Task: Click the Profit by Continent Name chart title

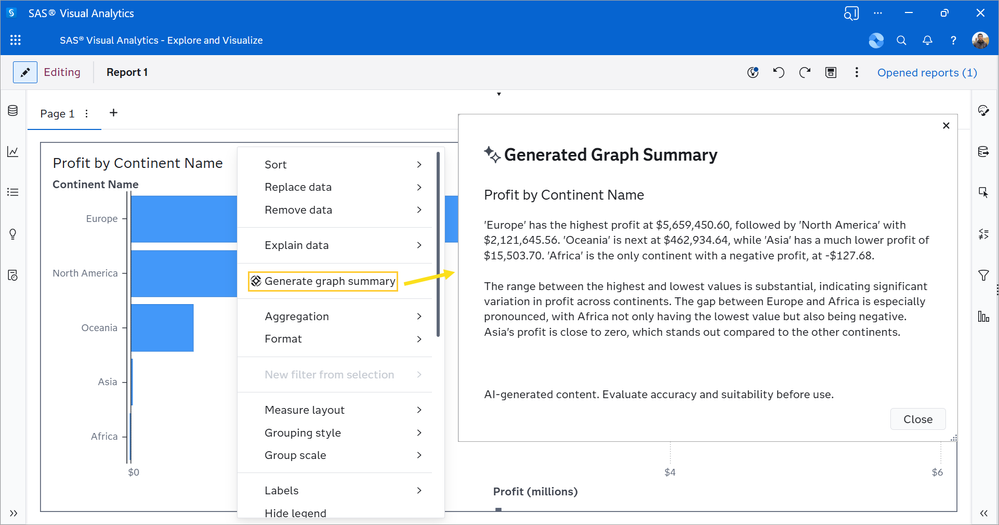Action: [x=138, y=163]
